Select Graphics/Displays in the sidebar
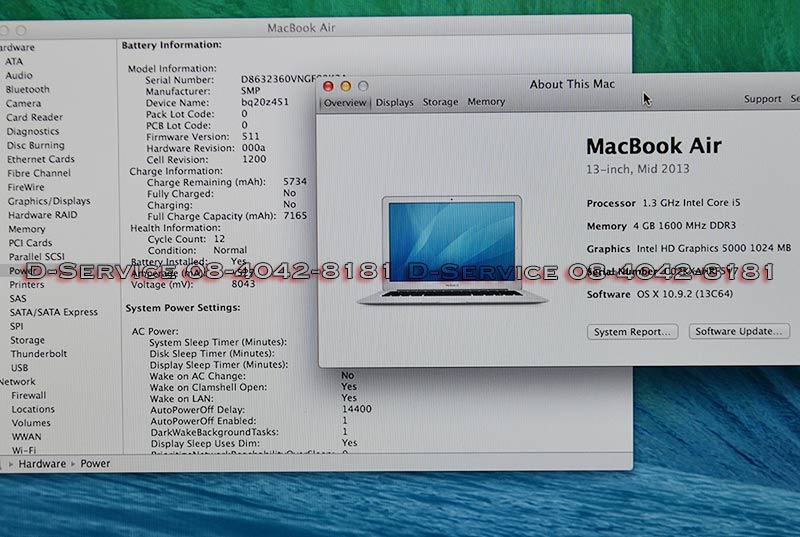800x537 pixels. 49,201
